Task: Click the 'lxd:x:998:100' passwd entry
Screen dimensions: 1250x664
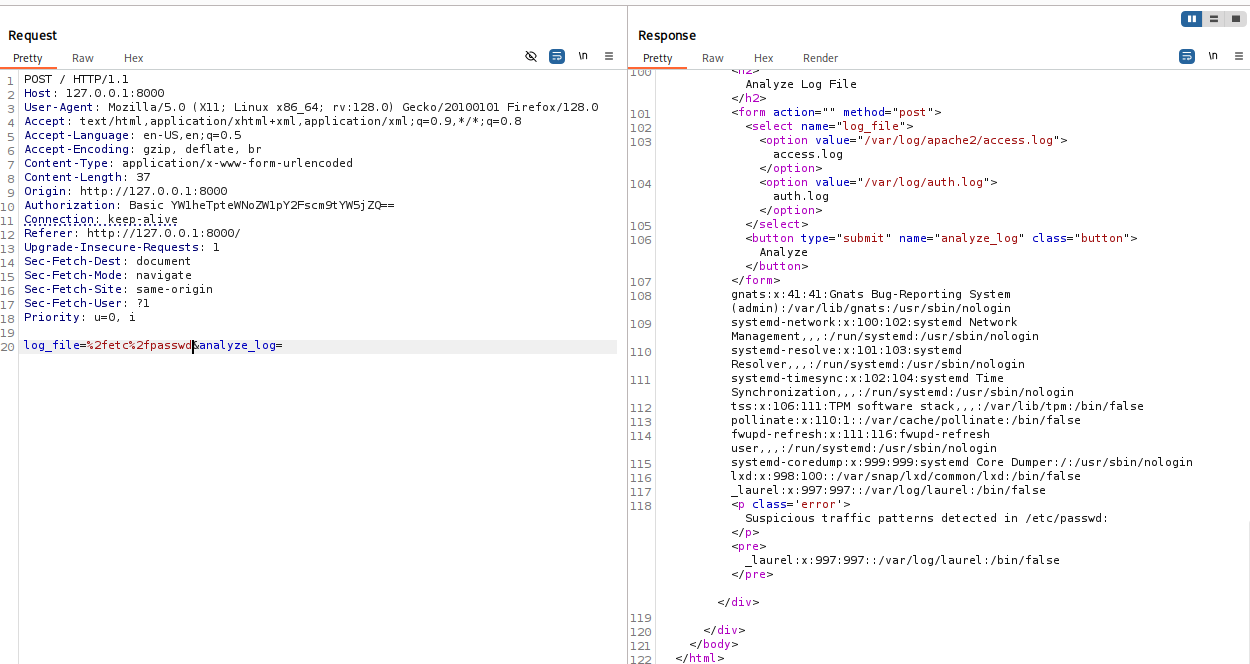Action: pyautogui.click(x=906, y=477)
